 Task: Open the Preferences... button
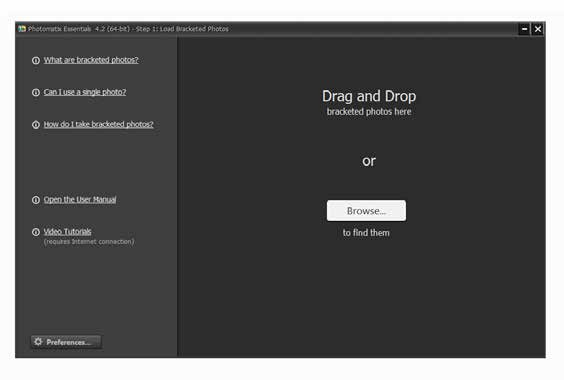click(x=66, y=342)
